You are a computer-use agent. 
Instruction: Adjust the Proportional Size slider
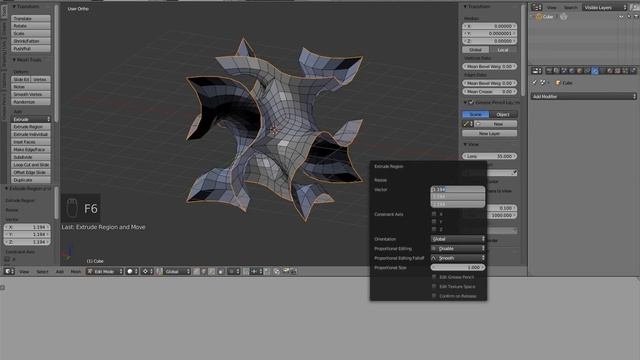[x=458, y=267]
